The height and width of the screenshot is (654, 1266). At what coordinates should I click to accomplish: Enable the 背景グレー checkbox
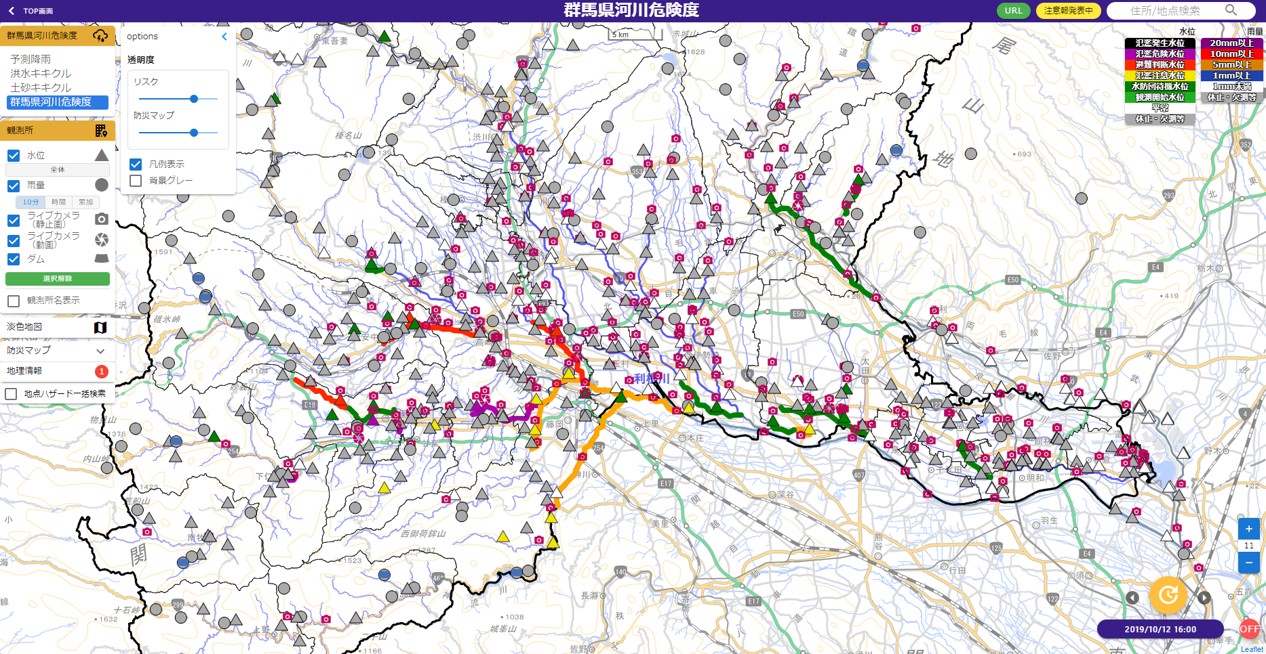point(136,181)
